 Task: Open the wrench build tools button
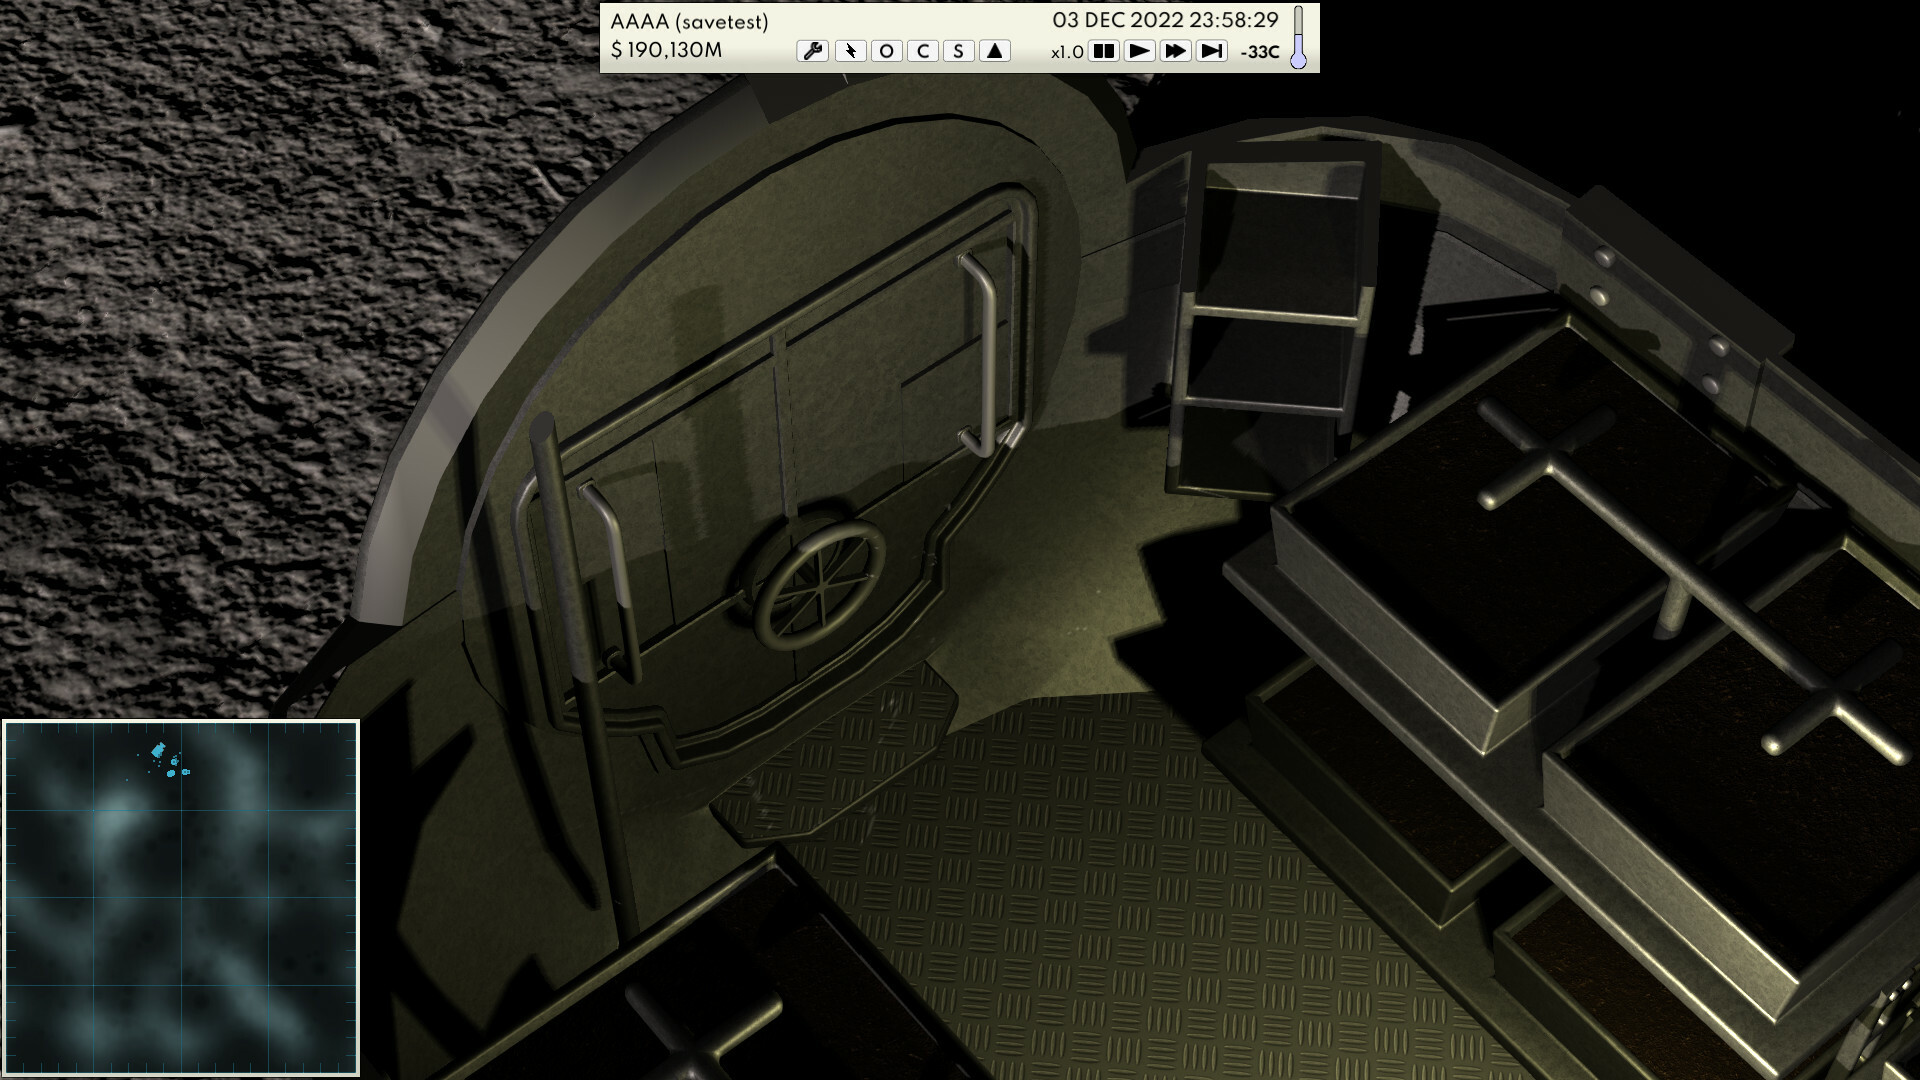812,51
